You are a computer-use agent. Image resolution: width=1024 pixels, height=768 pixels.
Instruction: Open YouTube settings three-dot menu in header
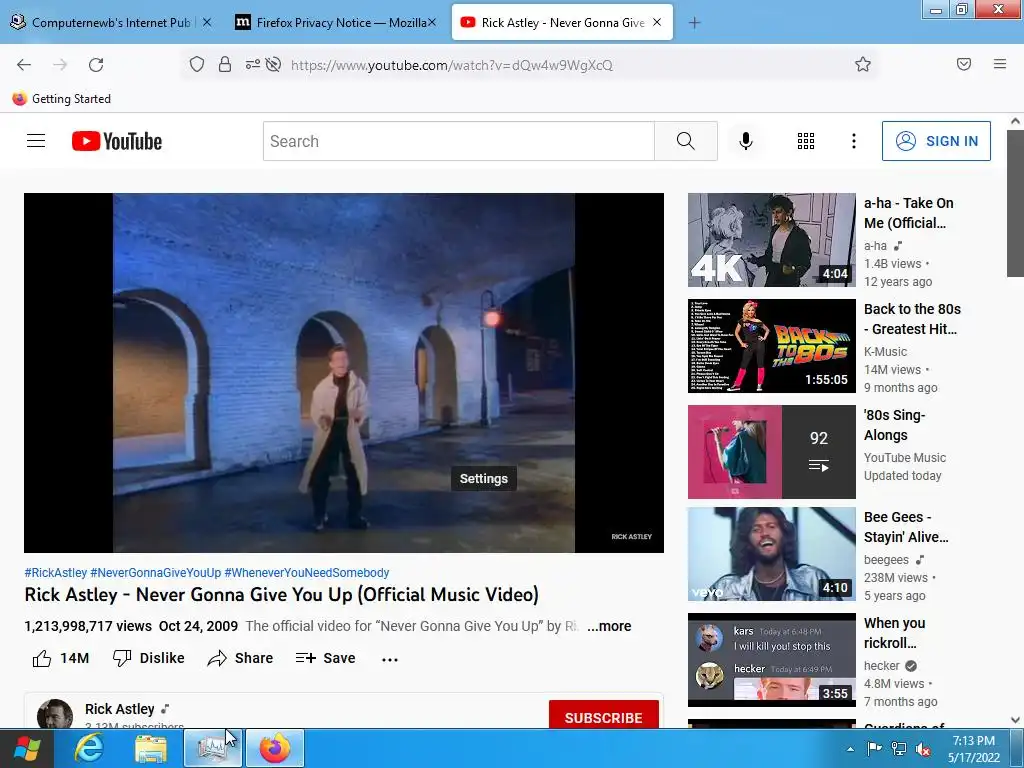(x=854, y=141)
